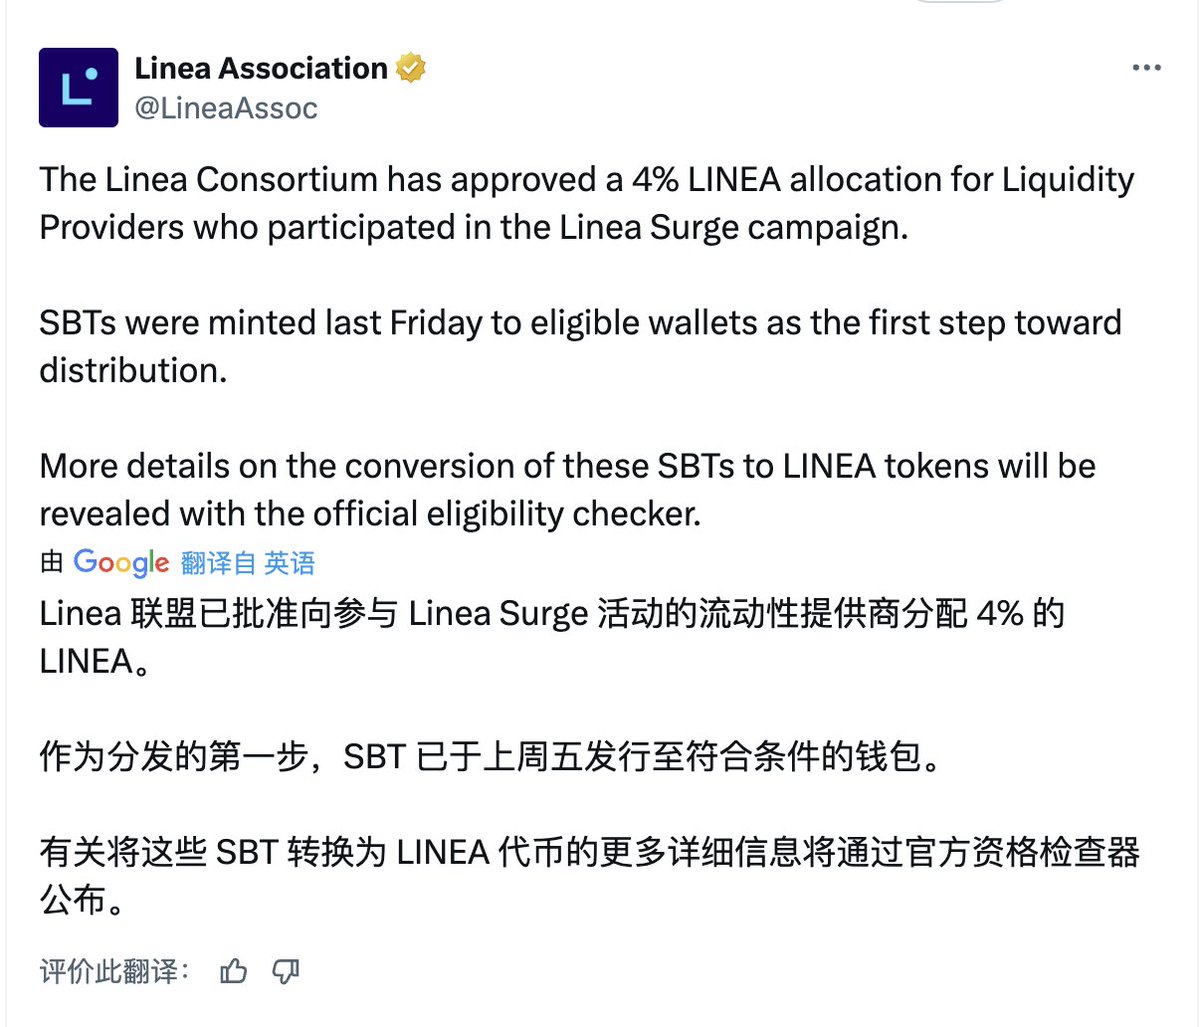The height and width of the screenshot is (1027, 1200).
Task: Click the Chinese paragraph starting 有关将这些 SBT
Action: pos(590,875)
